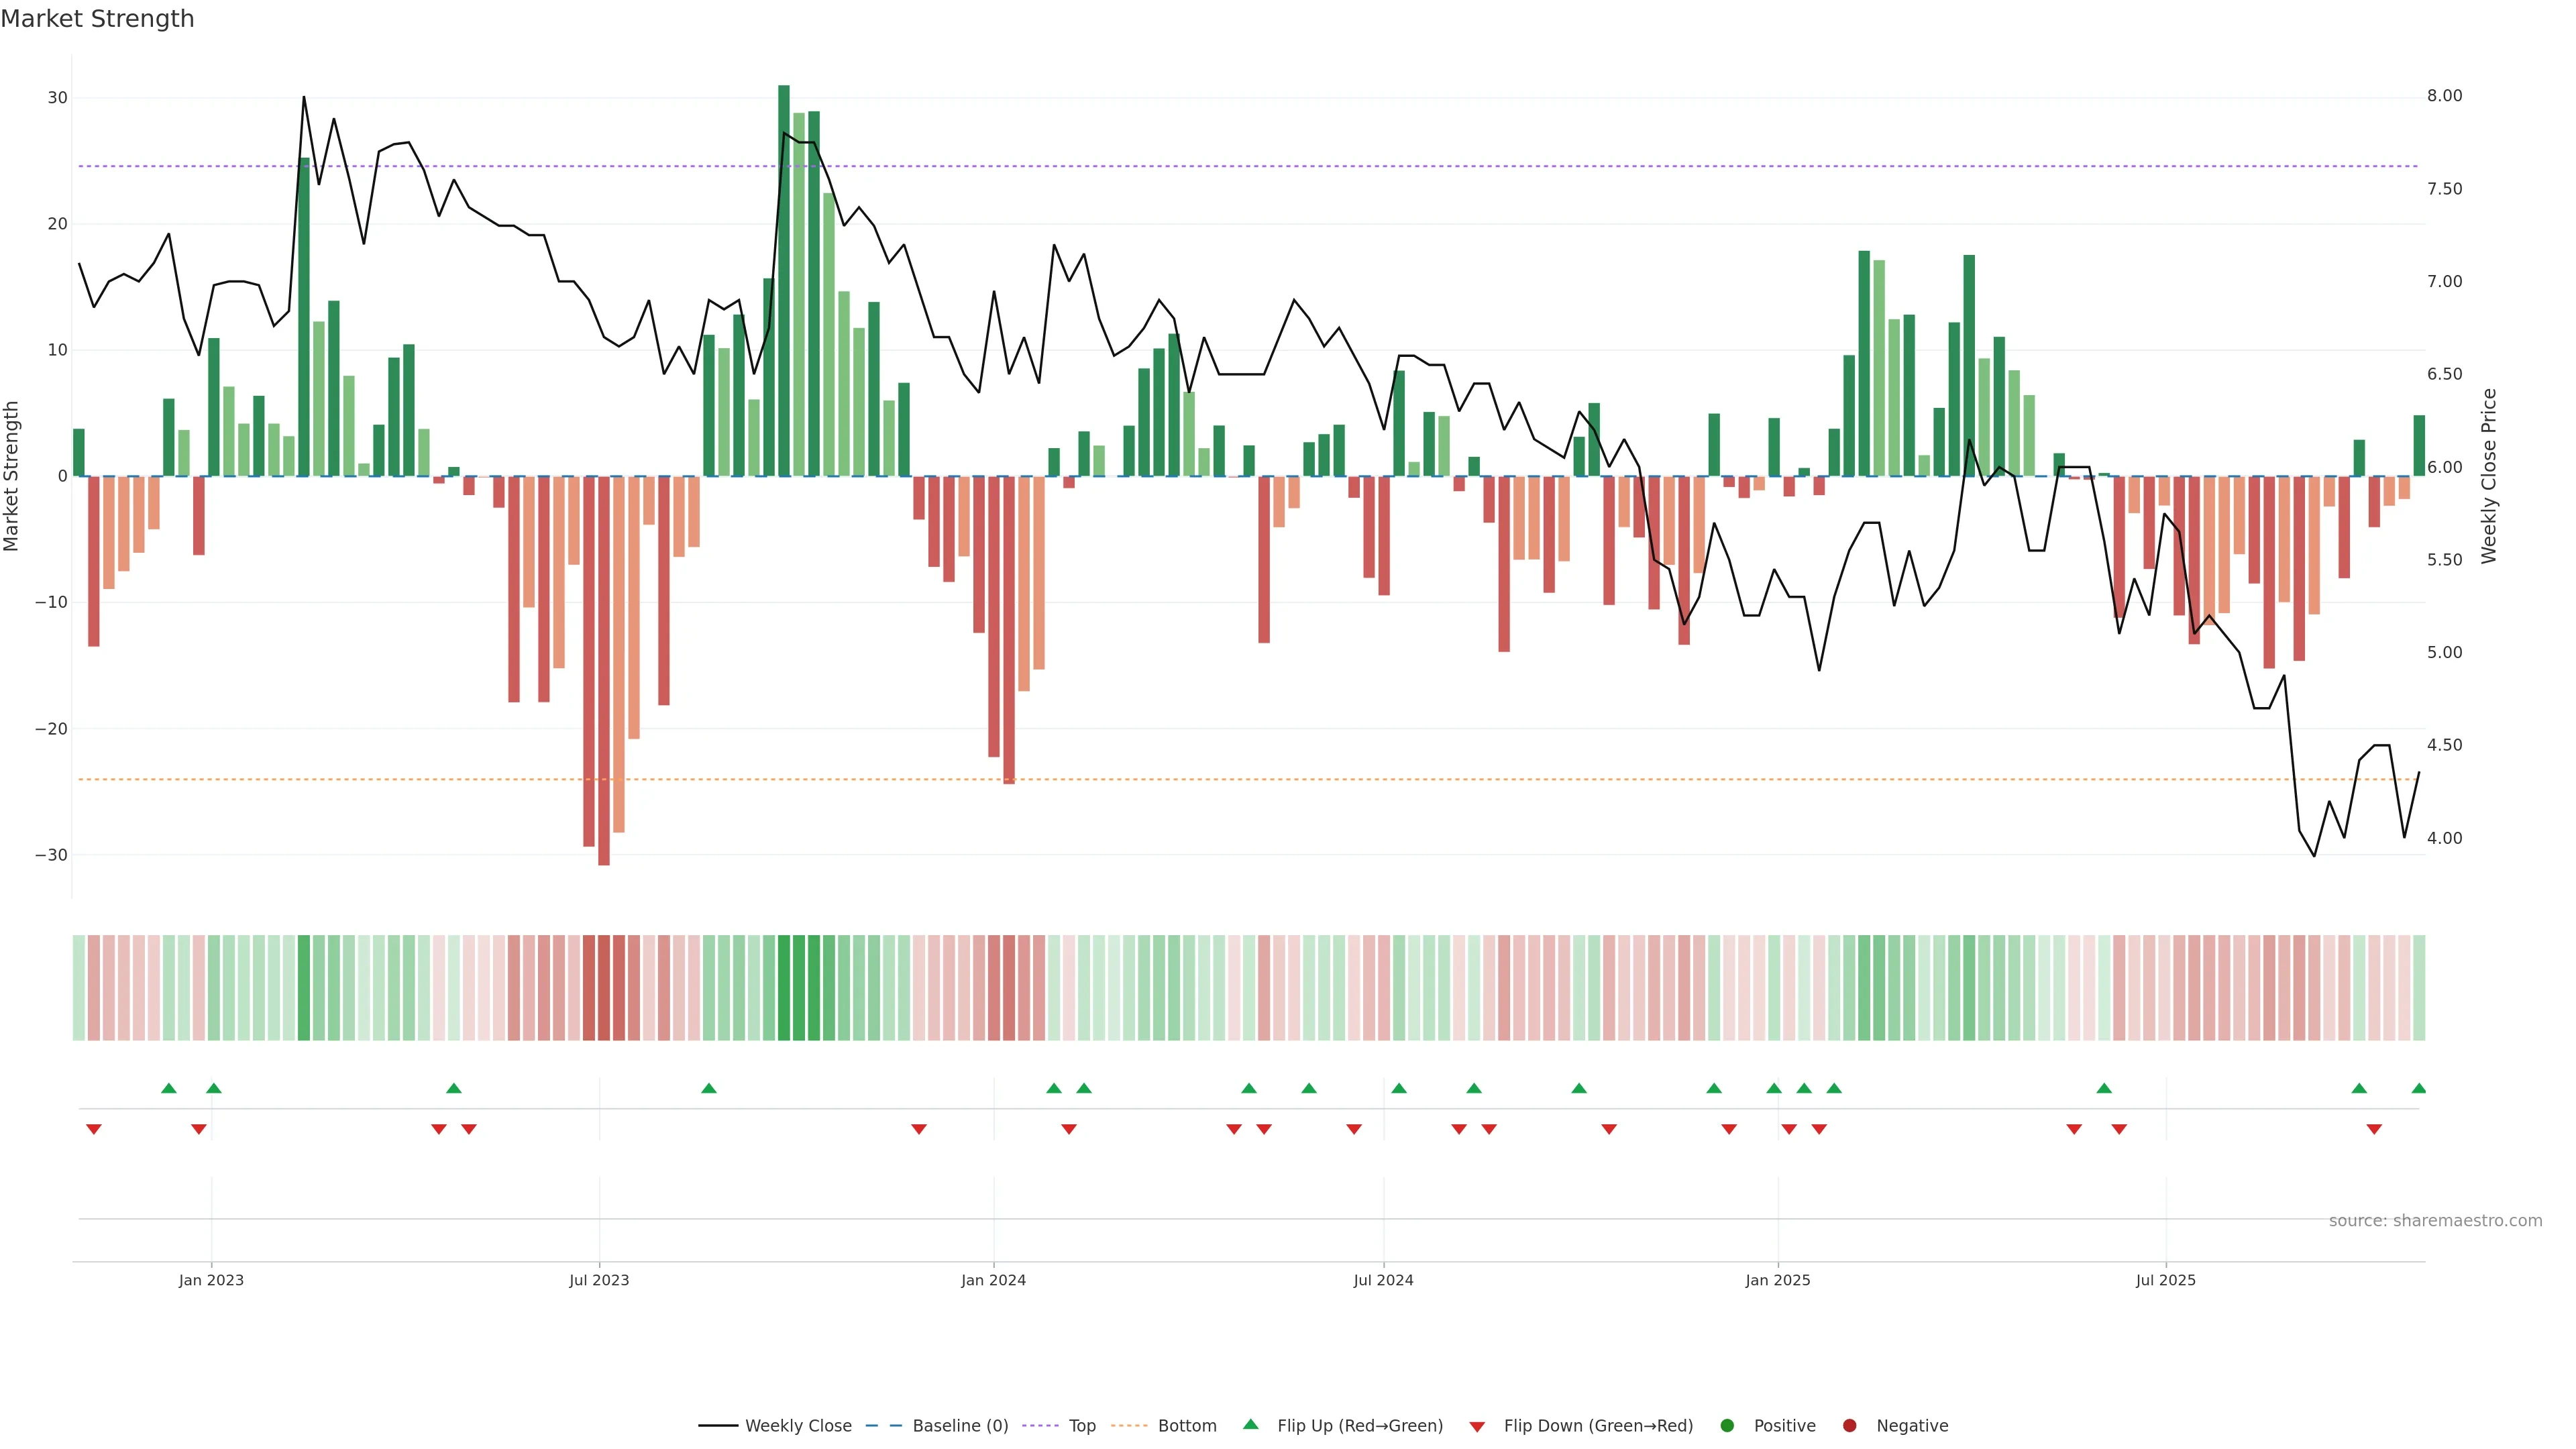Click the Jan 2023 x-axis label
This screenshot has height=1449, width=2576.
211,1280
